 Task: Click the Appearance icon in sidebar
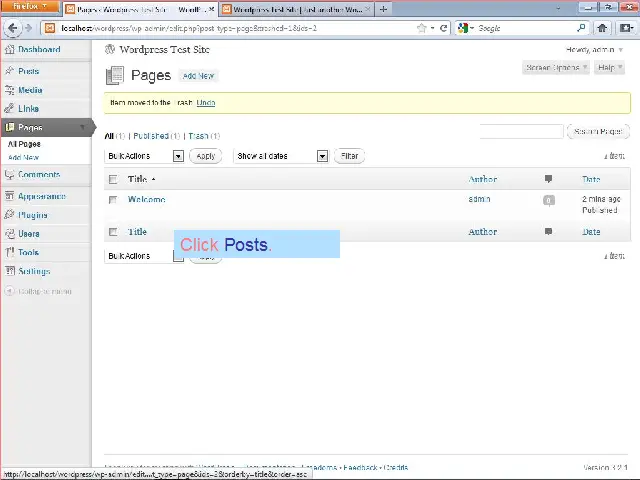9,196
